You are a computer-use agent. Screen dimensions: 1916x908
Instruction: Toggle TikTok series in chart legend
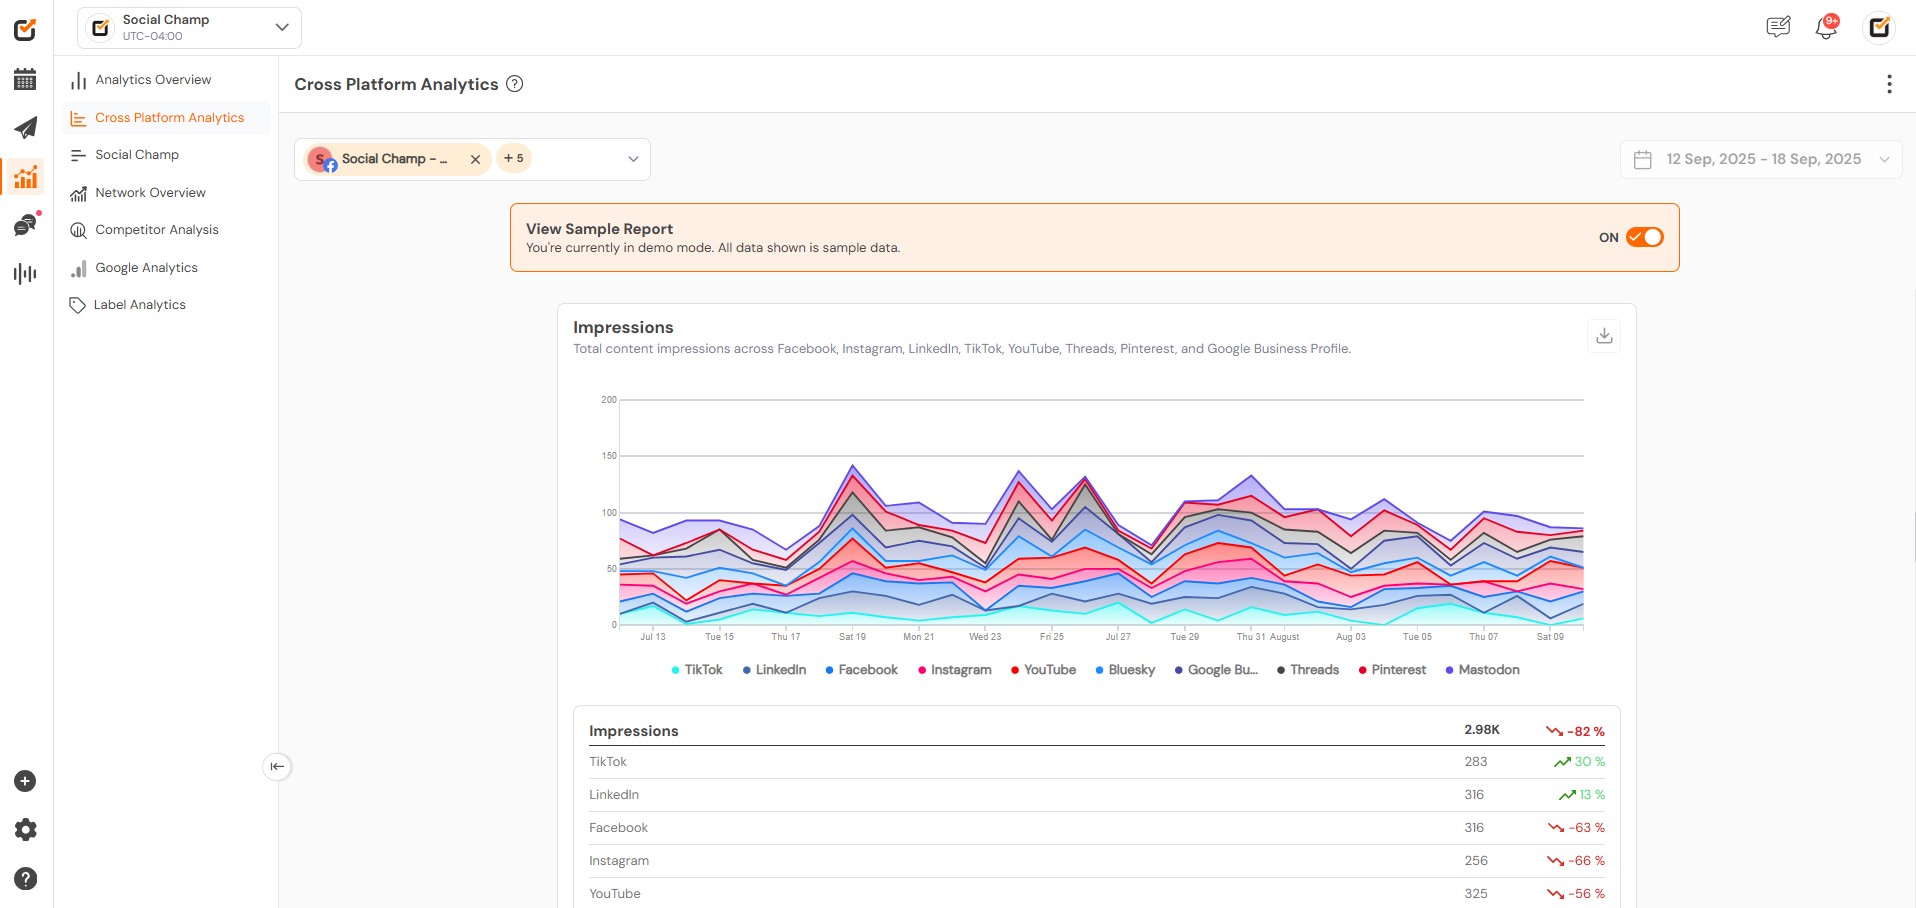pyautogui.click(x=697, y=670)
